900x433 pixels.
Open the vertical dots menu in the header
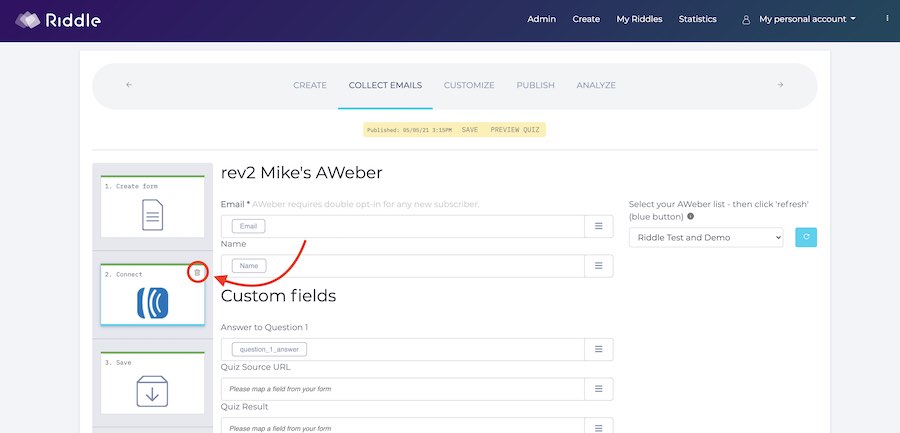coord(887,18)
